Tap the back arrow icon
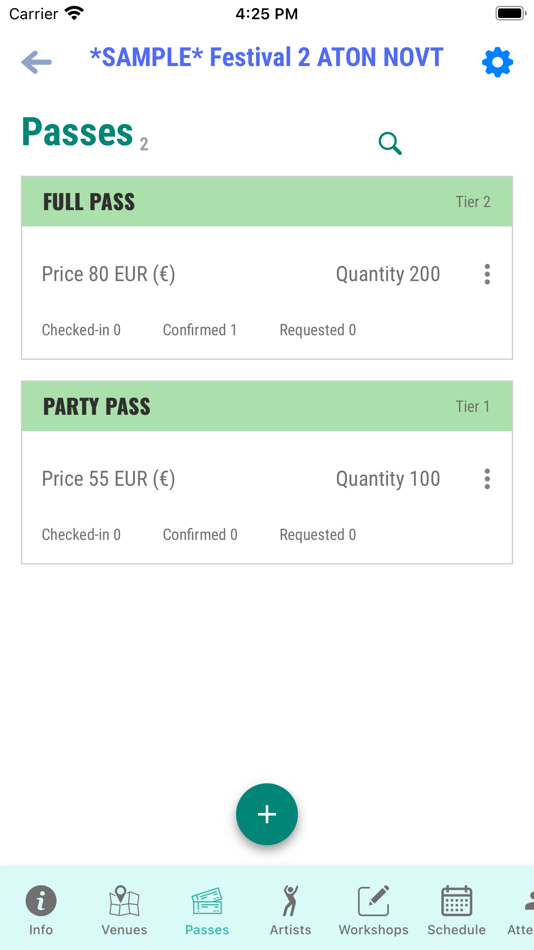This screenshot has width=534, height=950. pyautogui.click(x=36, y=62)
